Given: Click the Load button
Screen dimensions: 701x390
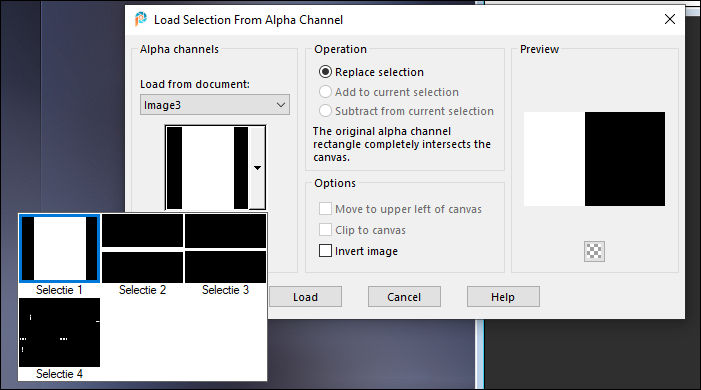Looking at the screenshot, I should pyautogui.click(x=305, y=297).
